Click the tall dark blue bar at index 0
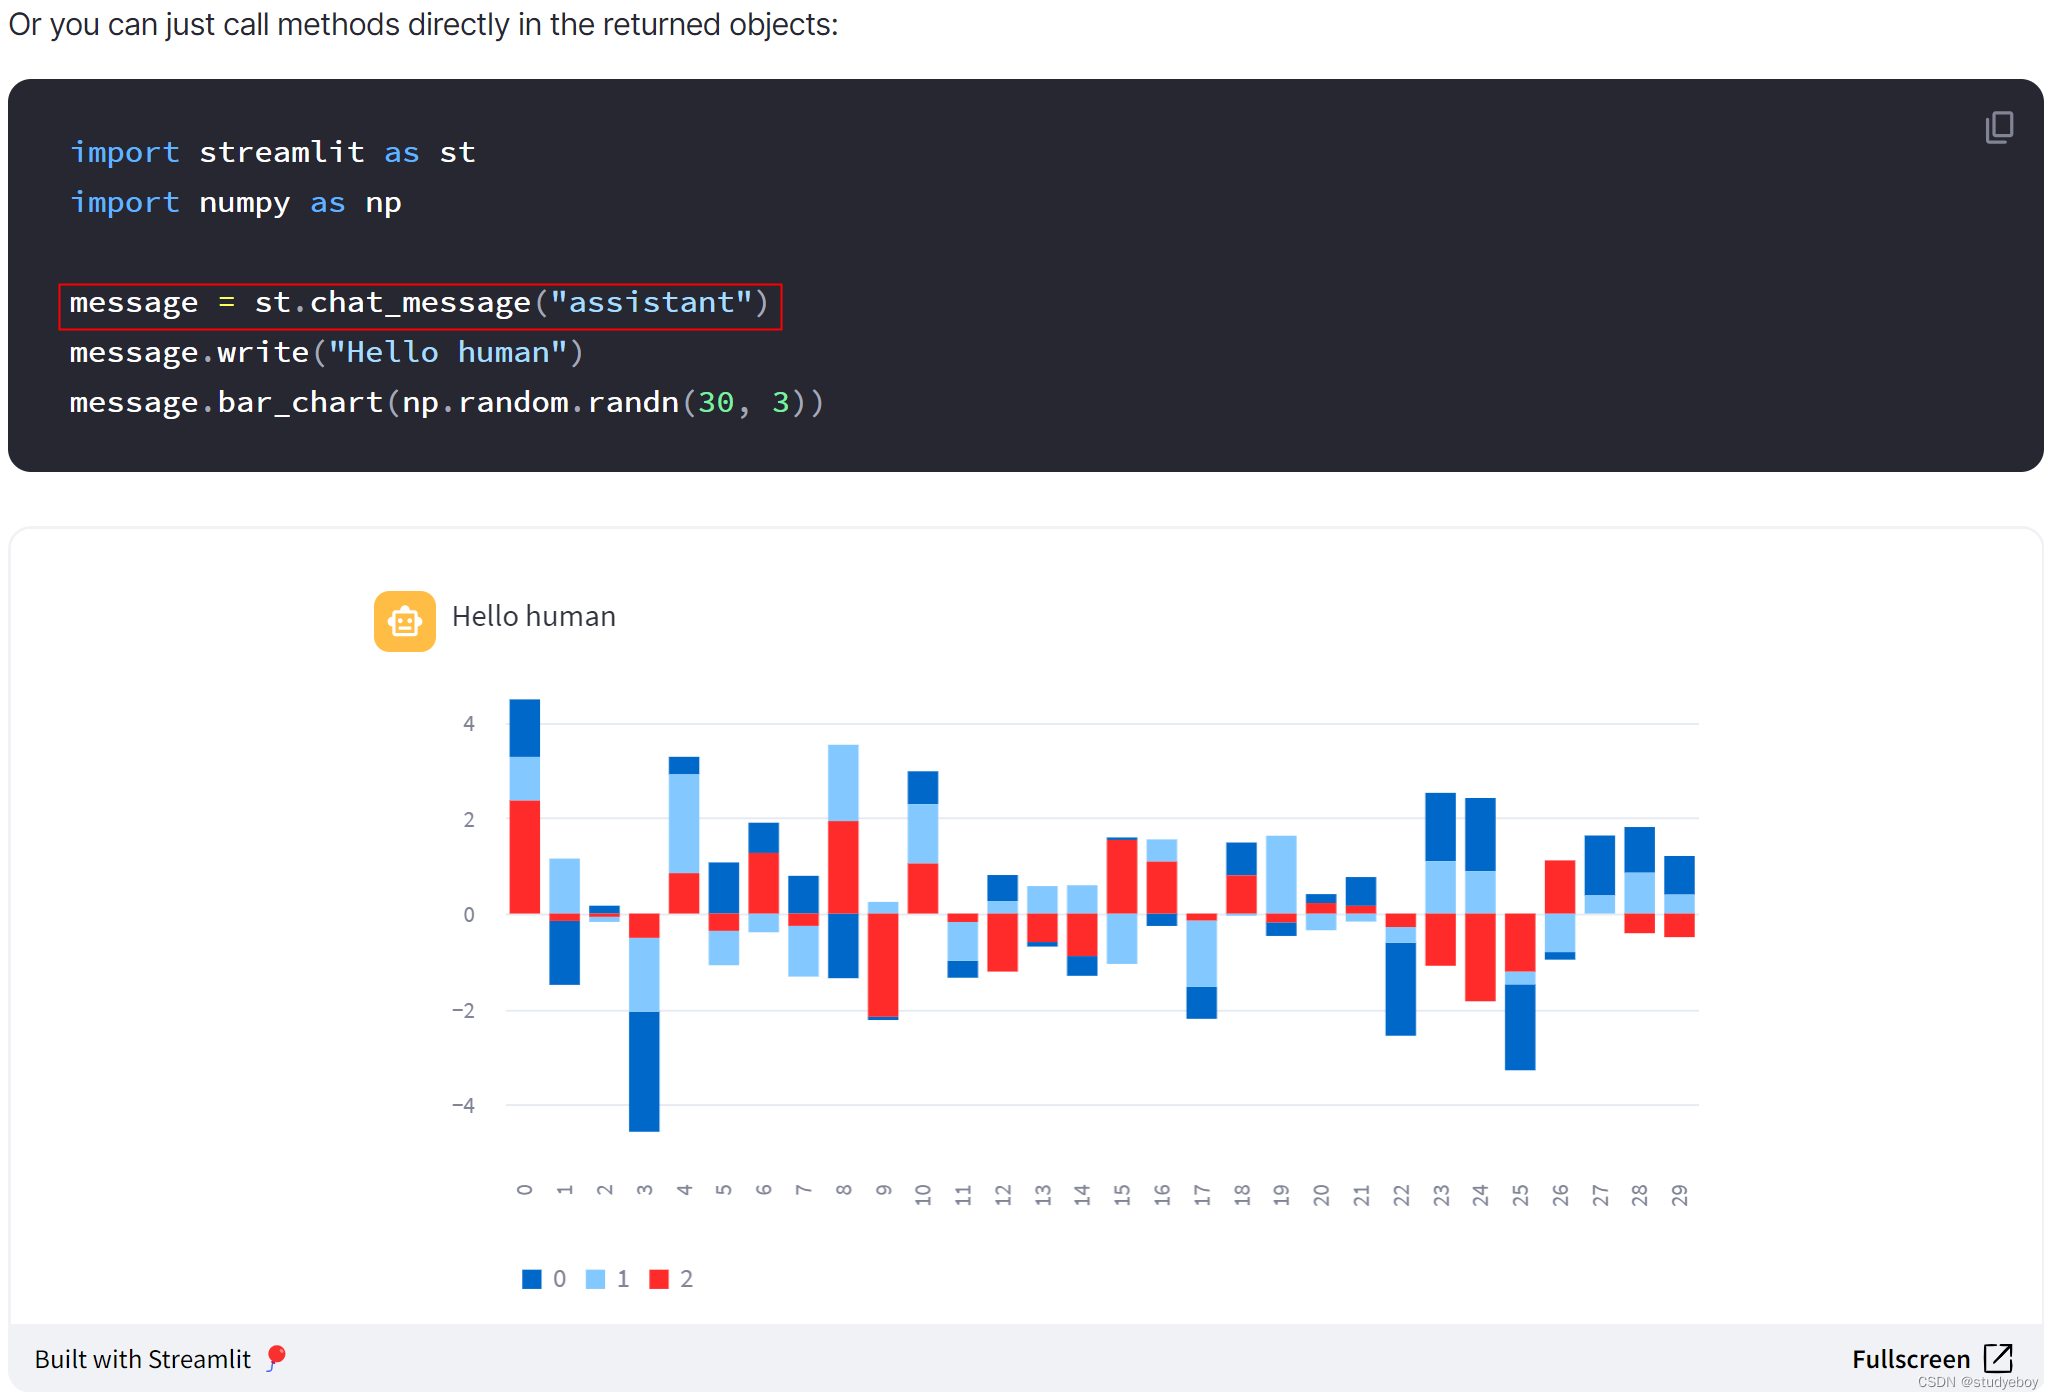 click(524, 727)
